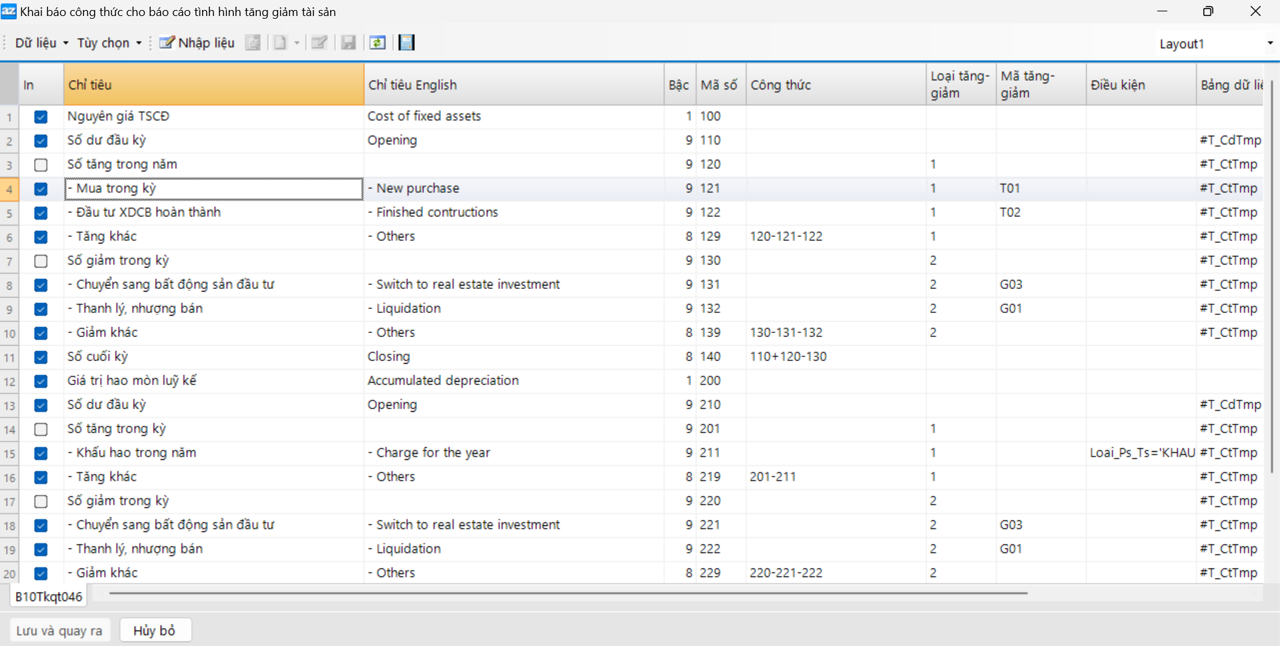The width and height of the screenshot is (1280, 646).
Task: Open the Layout1 dropdown
Action: point(1215,44)
